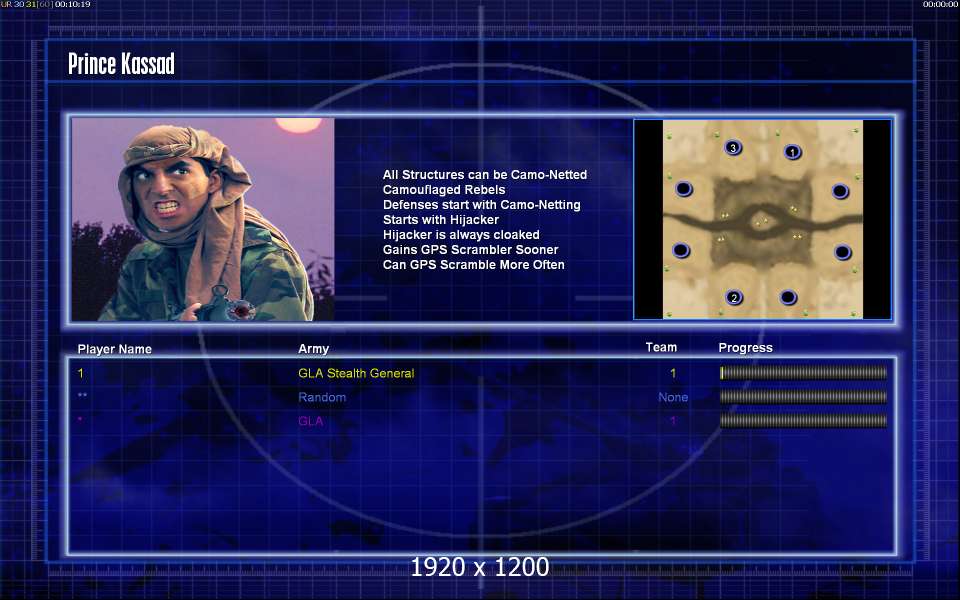Screen dimensions: 960x600
Task: Click "GLA Stealth General" army entry
Action: coord(356,373)
